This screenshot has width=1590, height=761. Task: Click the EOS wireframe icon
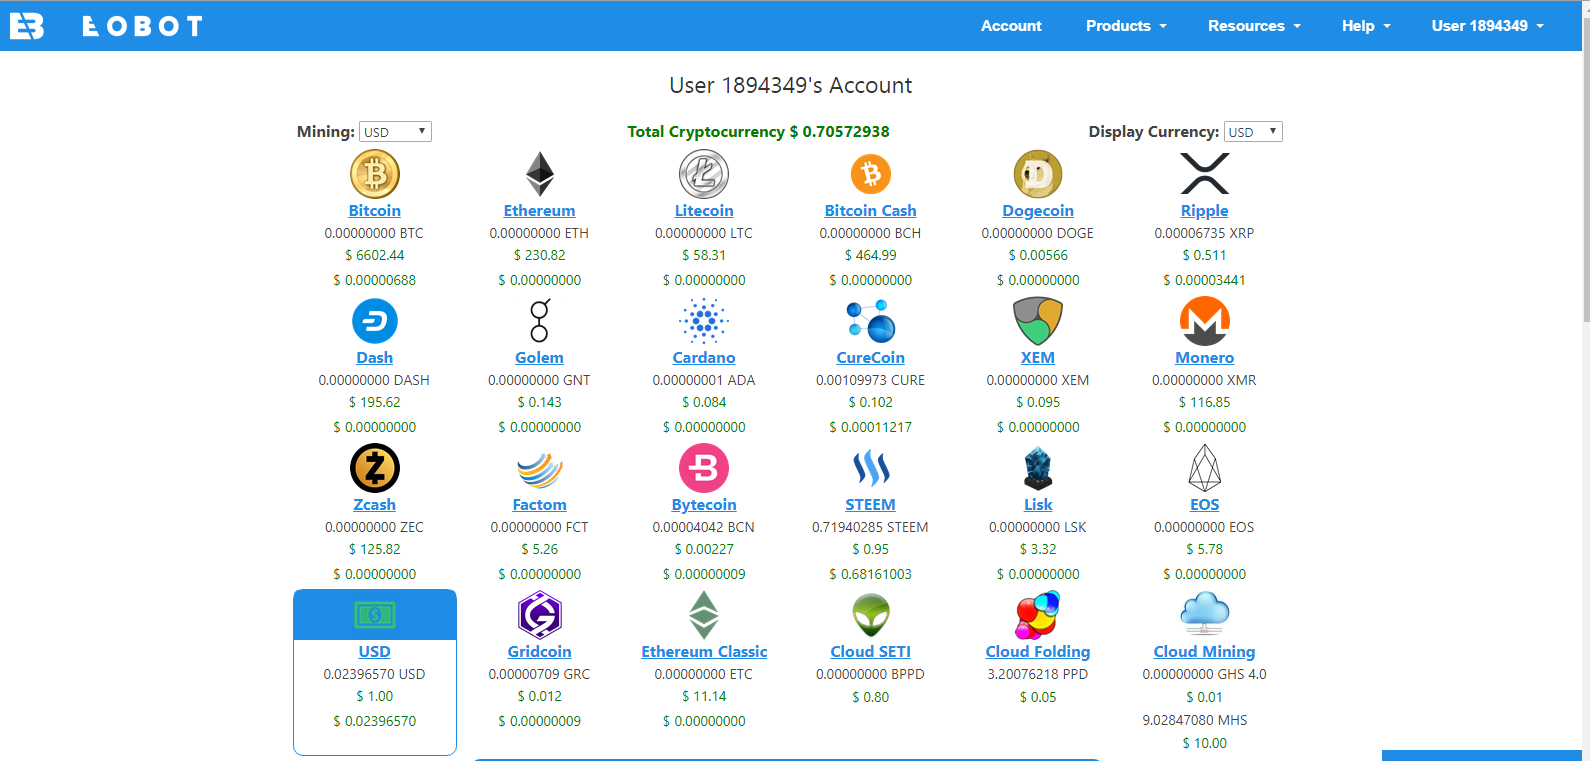[x=1205, y=468]
